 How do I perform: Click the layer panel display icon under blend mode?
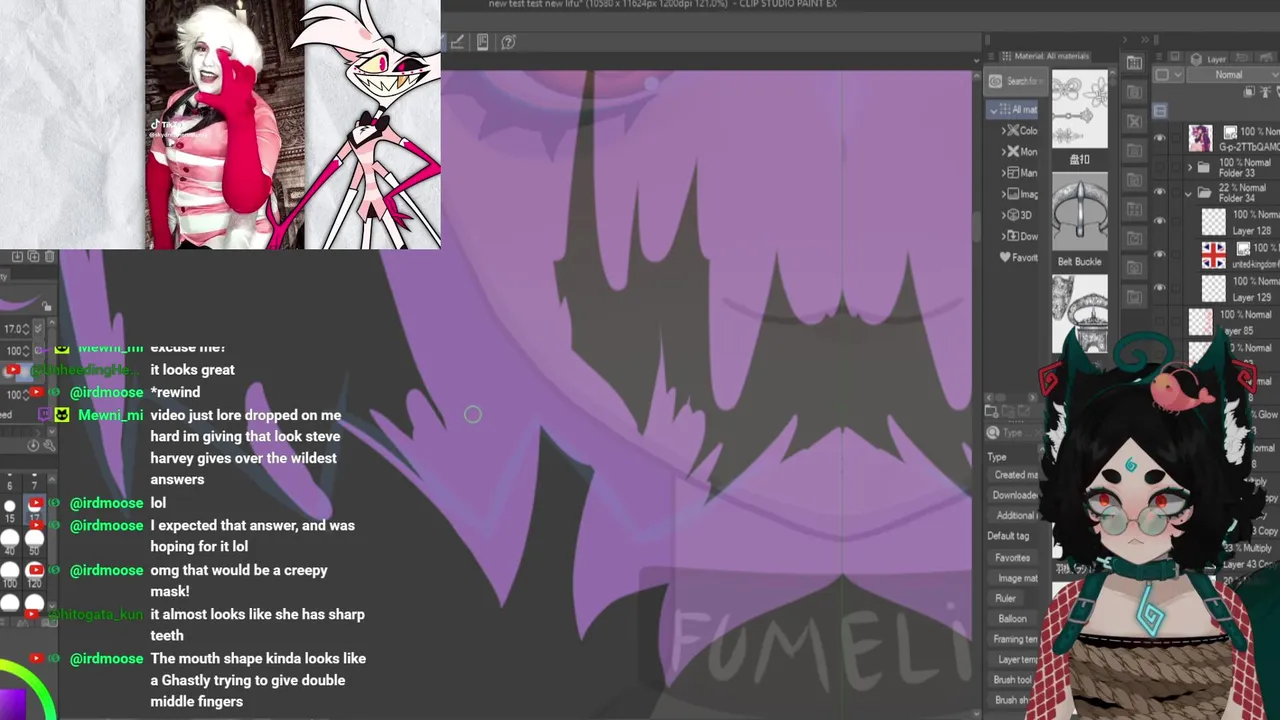click(1159, 110)
